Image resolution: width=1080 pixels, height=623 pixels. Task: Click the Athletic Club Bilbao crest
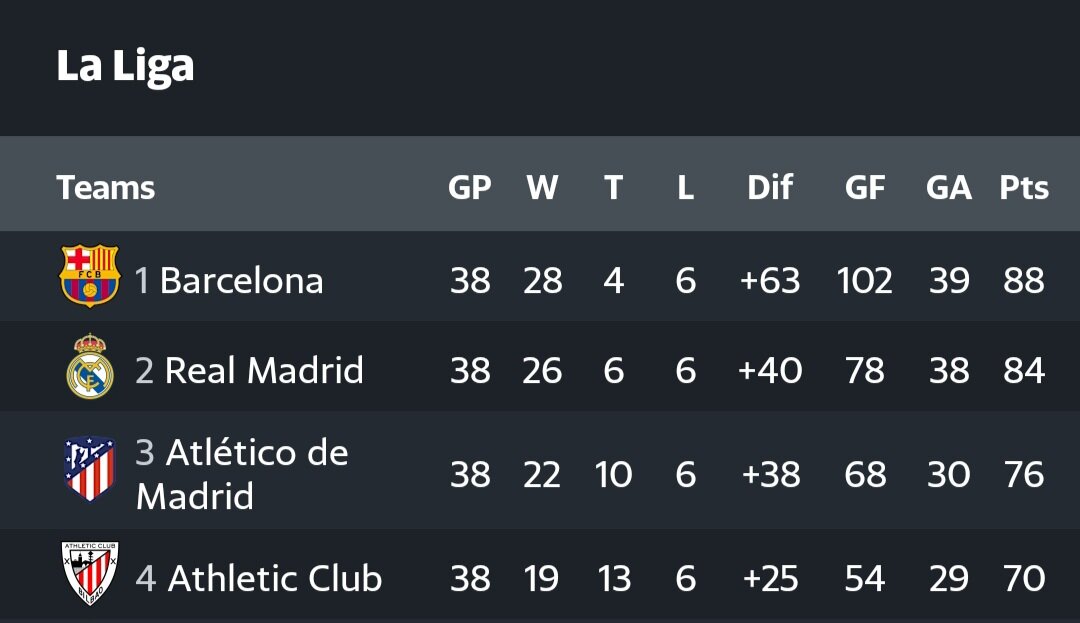(90, 573)
